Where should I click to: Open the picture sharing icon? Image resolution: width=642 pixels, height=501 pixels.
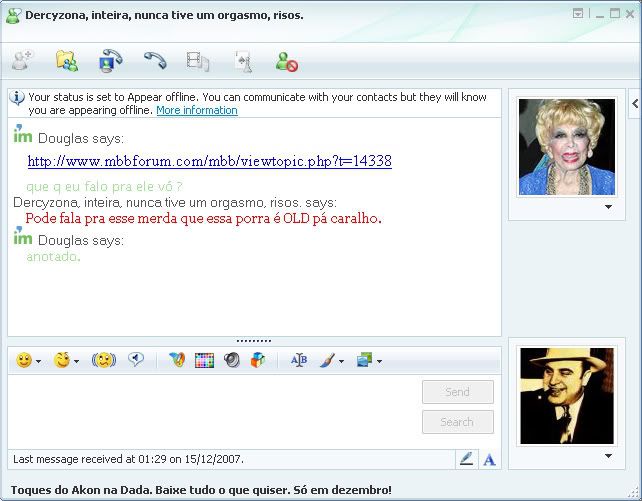[x=364, y=360]
